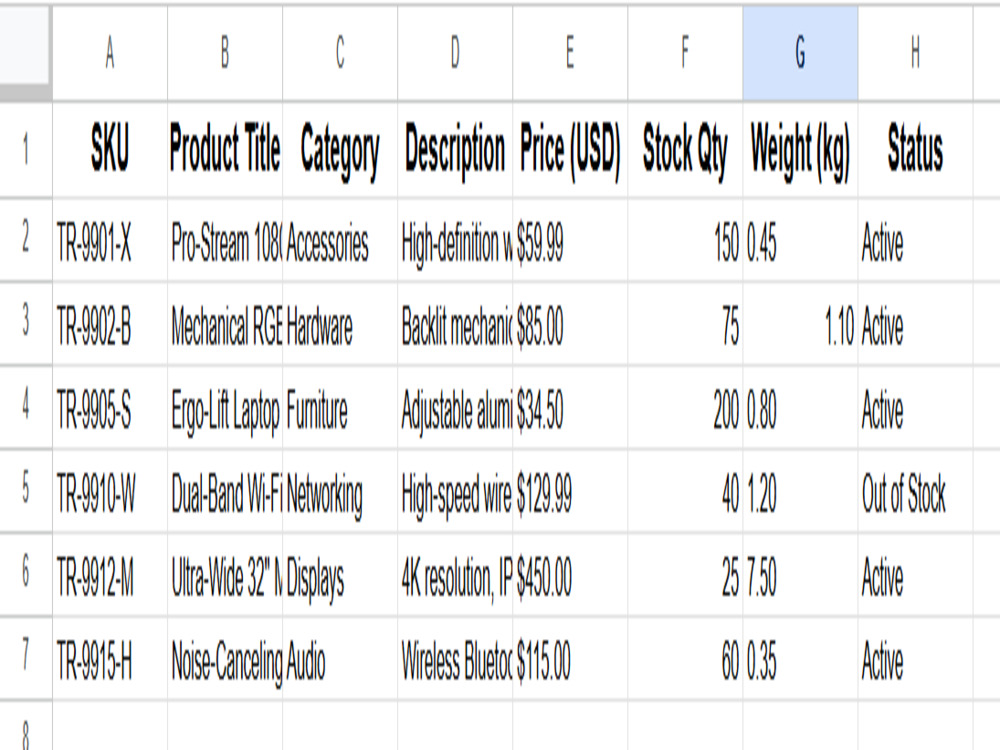Click the High-definition description cell
Screen dimensions: 1000x750
[x=455, y=240]
